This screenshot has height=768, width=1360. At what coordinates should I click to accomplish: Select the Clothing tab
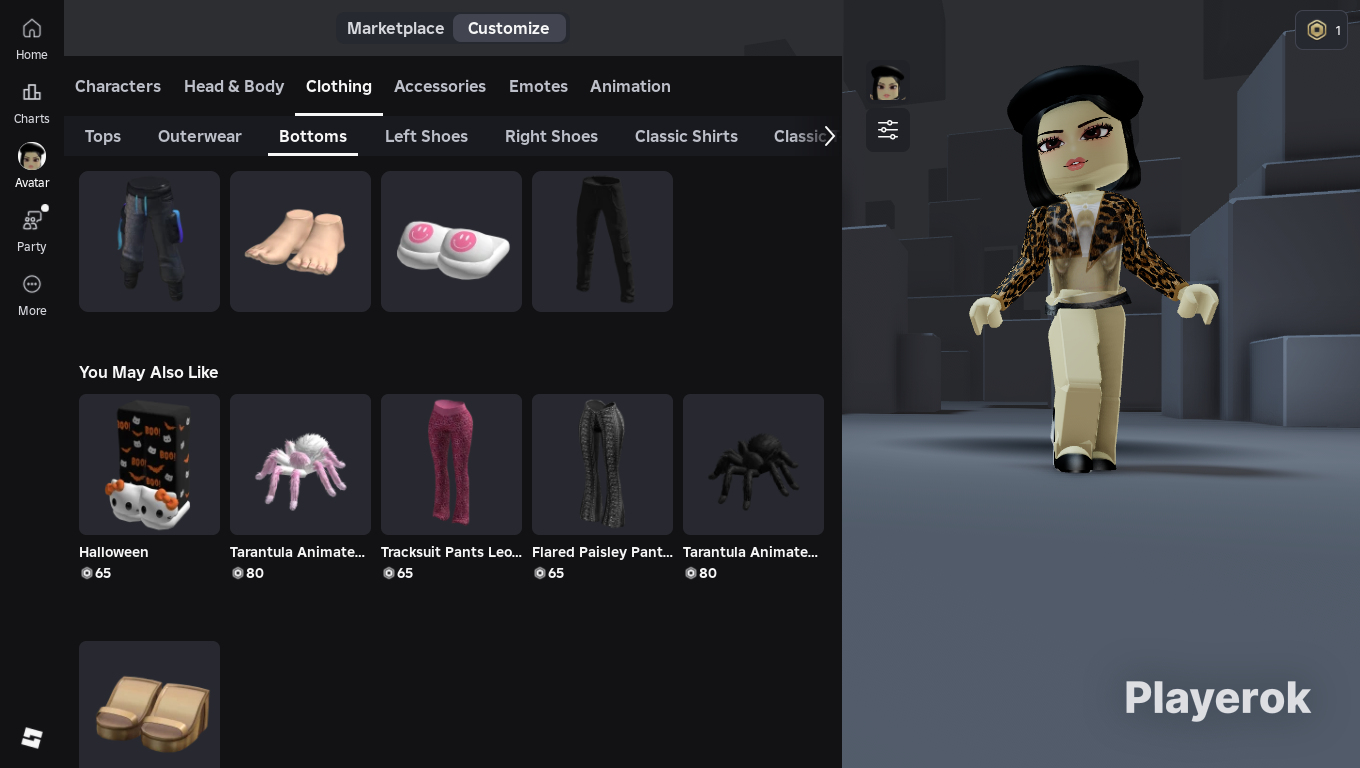point(339,86)
